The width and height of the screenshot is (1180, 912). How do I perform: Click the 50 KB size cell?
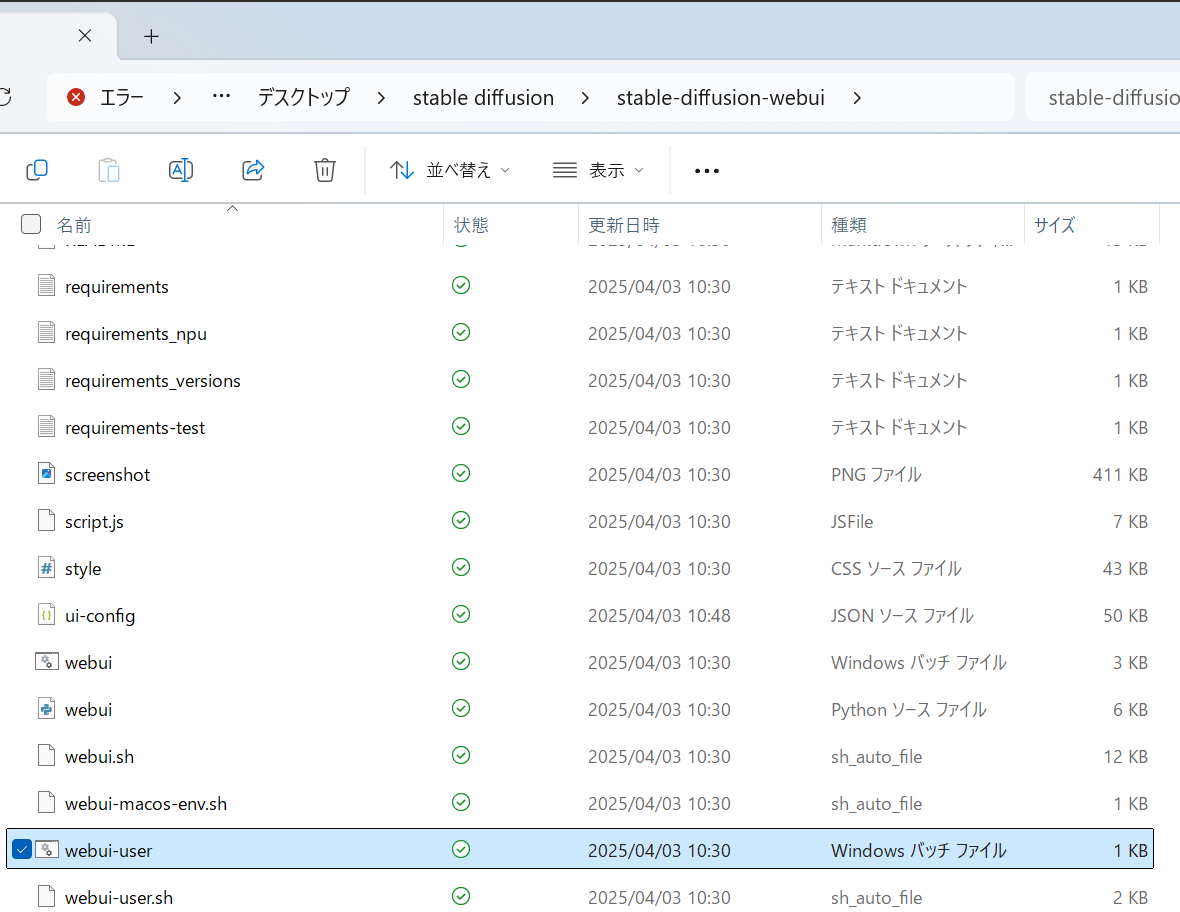click(1125, 616)
